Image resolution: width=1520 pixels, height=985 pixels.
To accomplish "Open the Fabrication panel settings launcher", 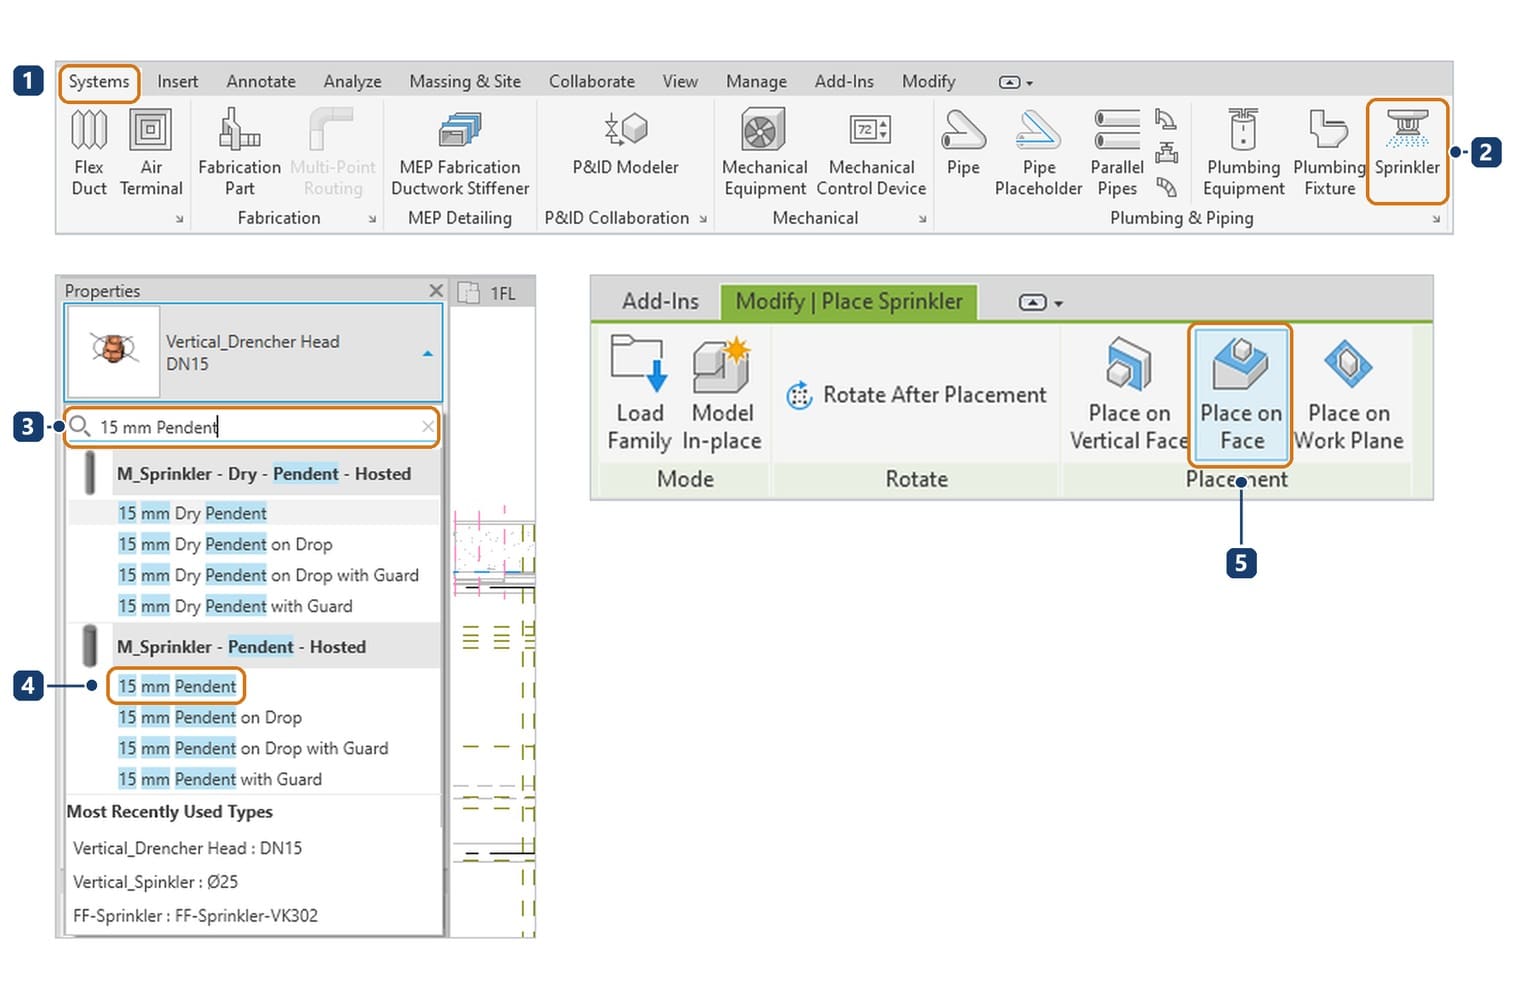I will [x=372, y=219].
